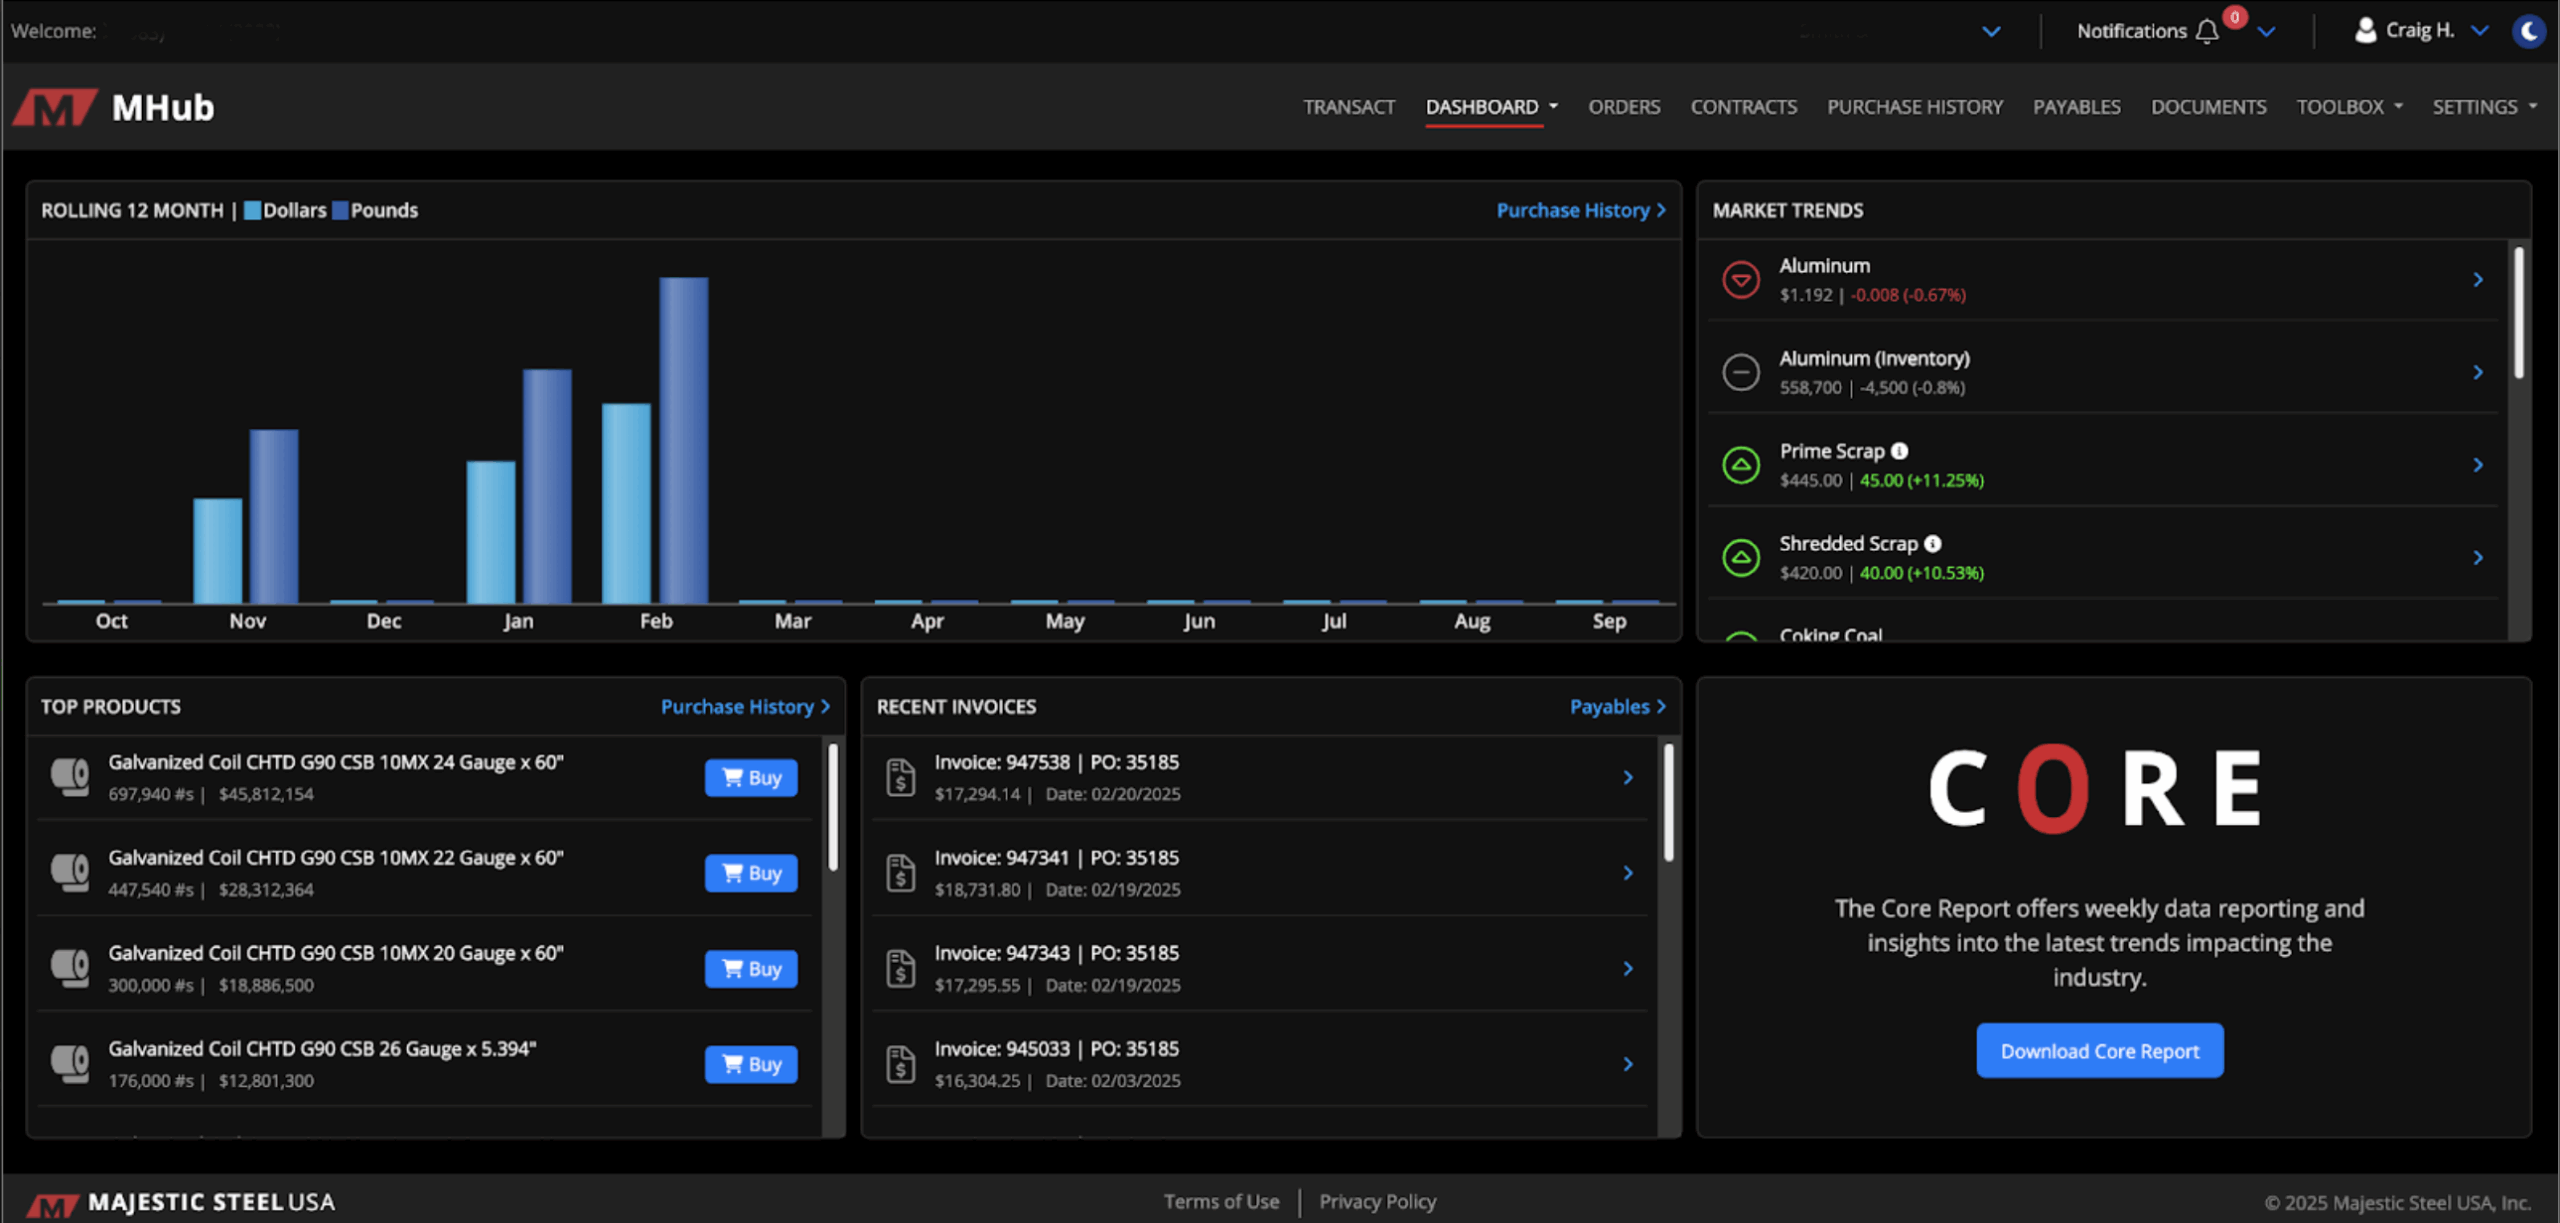
Task: Go to the Contracts tab
Action: pyautogui.click(x=1743, y=107)
